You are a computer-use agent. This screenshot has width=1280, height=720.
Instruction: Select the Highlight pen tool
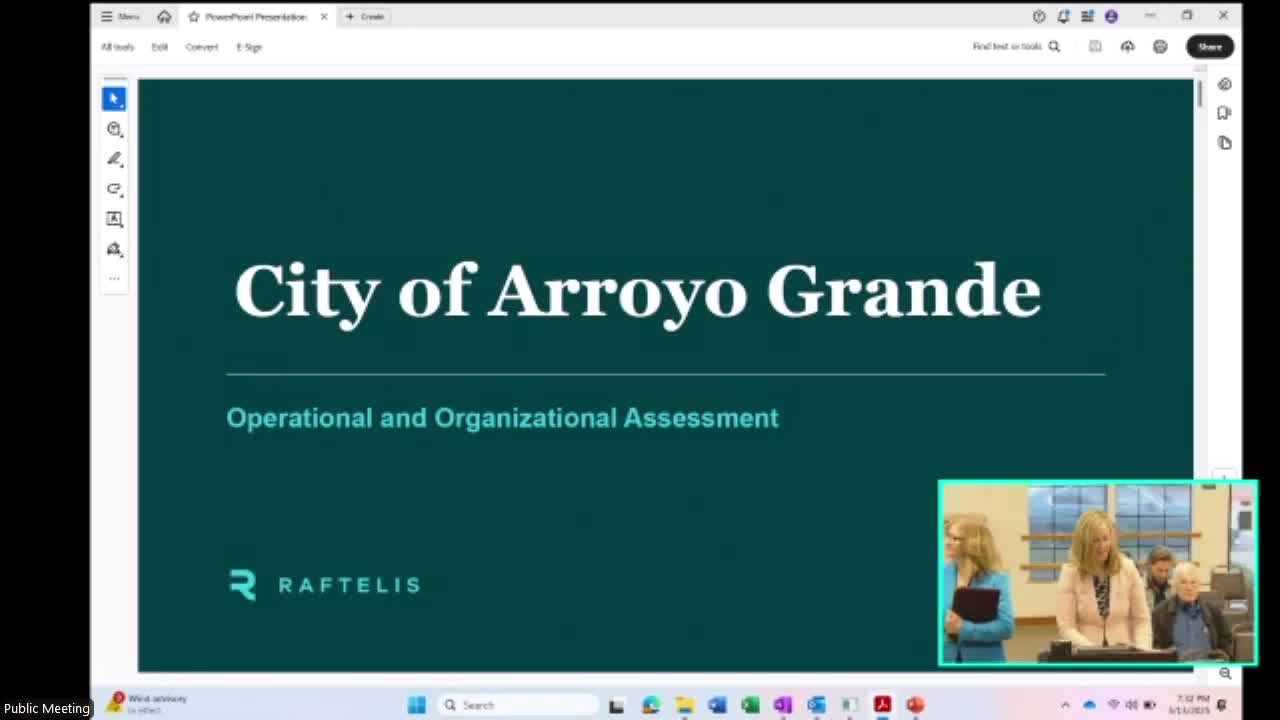114,159
